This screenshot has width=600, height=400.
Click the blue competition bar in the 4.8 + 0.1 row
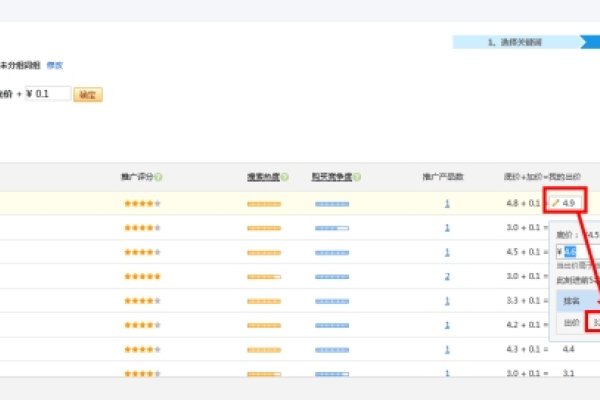332,204
